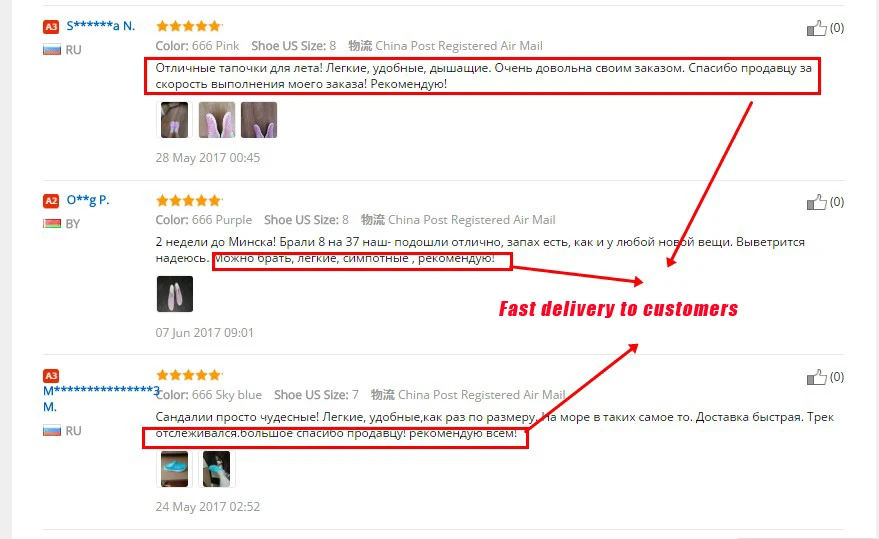Click the Belarus flag under O**g P.
879x539 pixels.
point(52,224)
